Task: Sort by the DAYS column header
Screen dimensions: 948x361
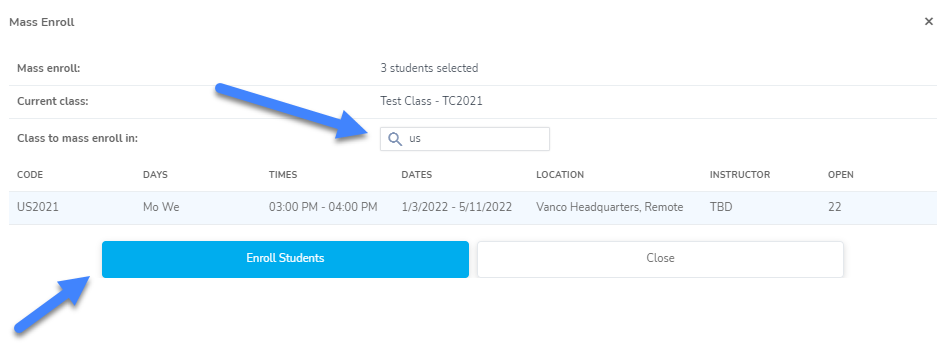Action: pyautogui.click(x=155, y=175)
